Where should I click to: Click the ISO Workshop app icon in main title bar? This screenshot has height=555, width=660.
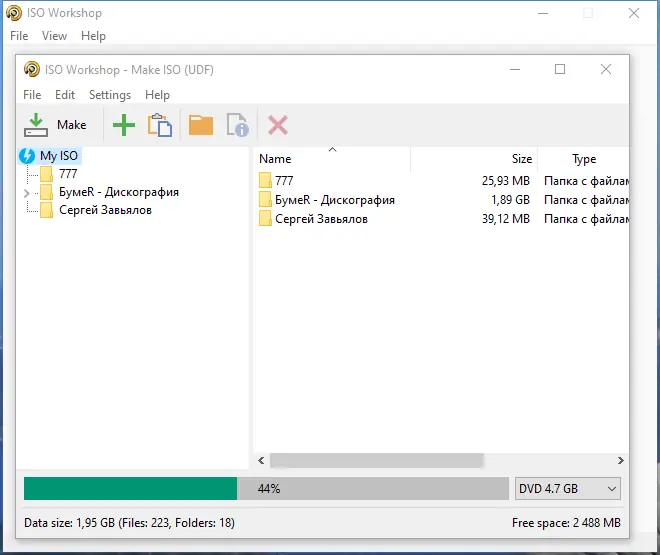point(14,13)
